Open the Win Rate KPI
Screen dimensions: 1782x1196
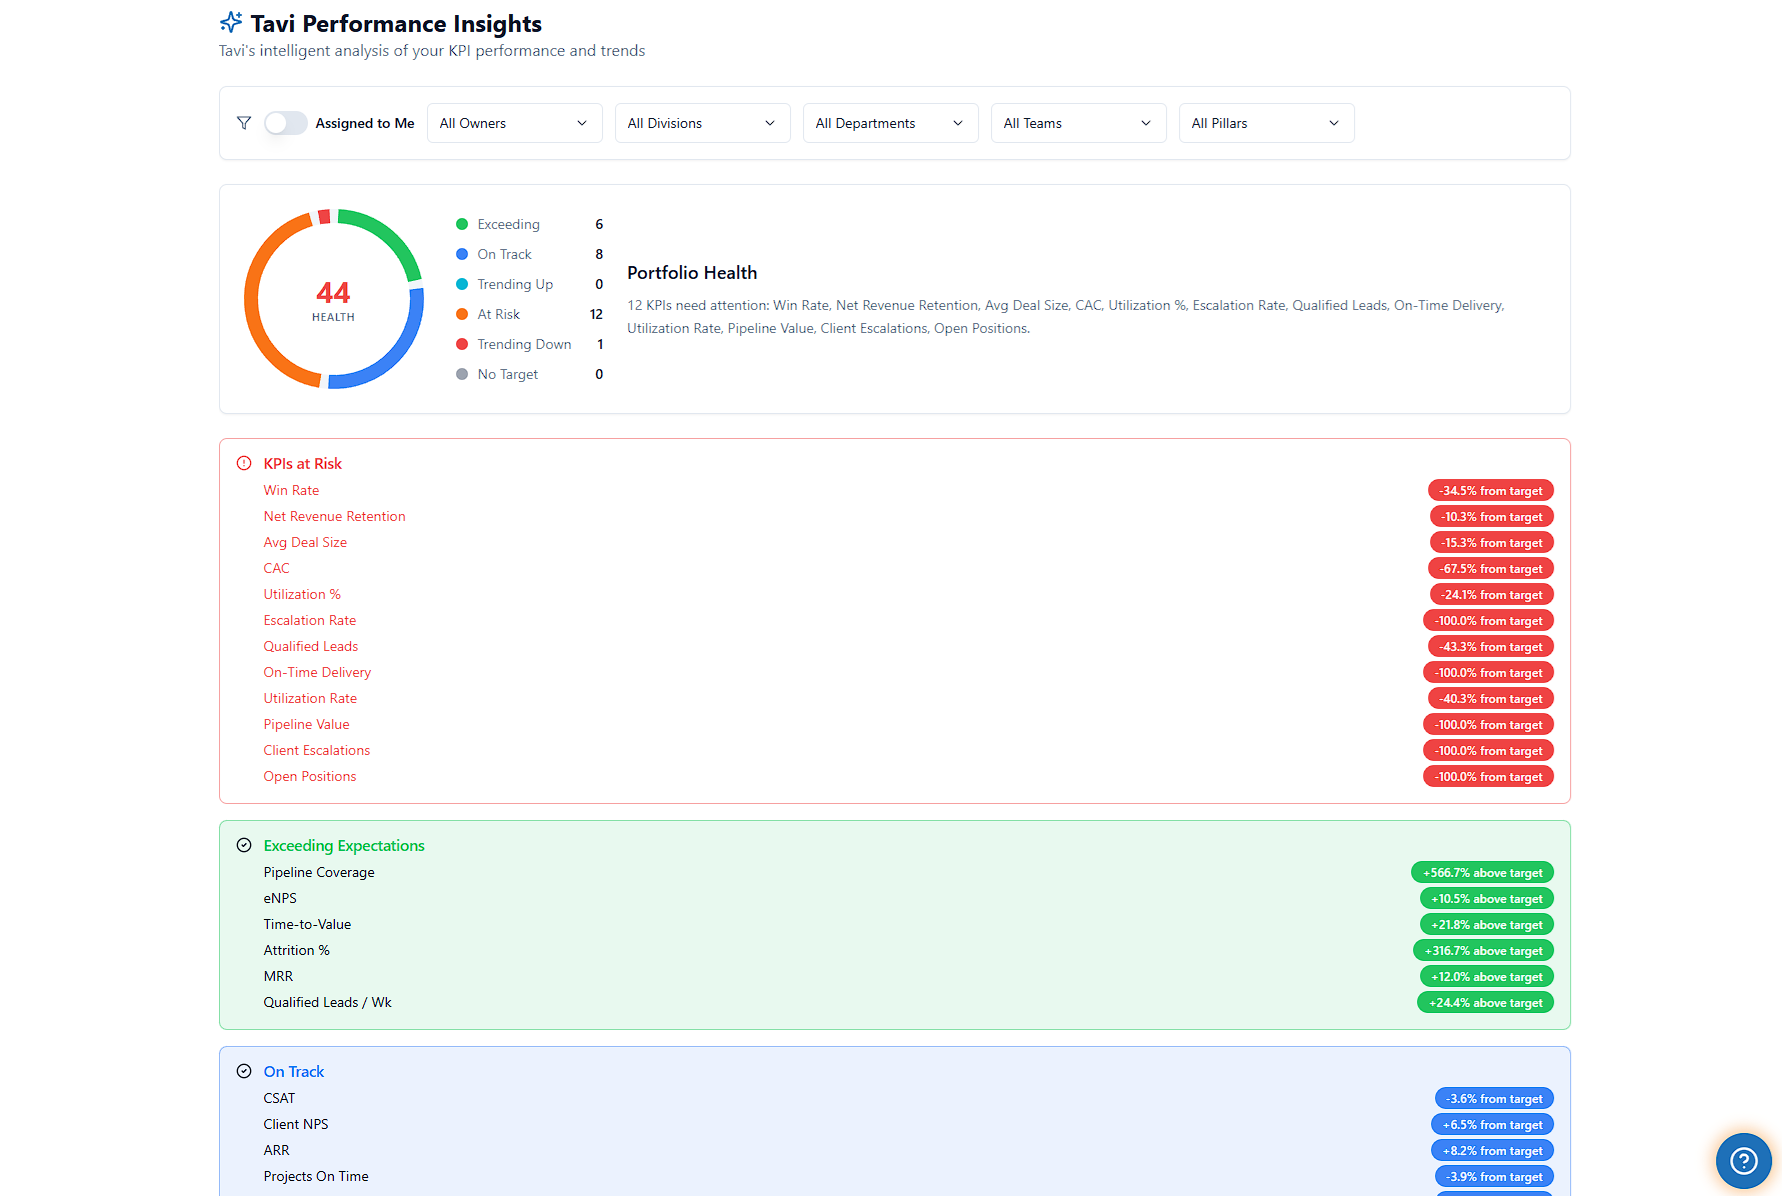[291, 490]
